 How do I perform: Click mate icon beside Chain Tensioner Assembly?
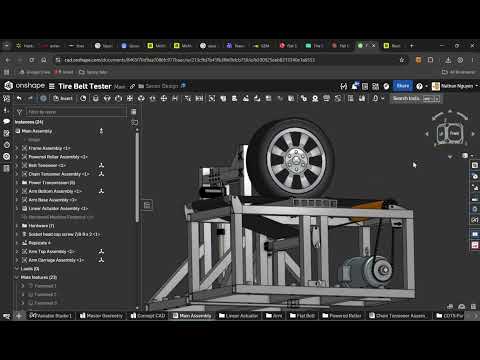(101, 174)
